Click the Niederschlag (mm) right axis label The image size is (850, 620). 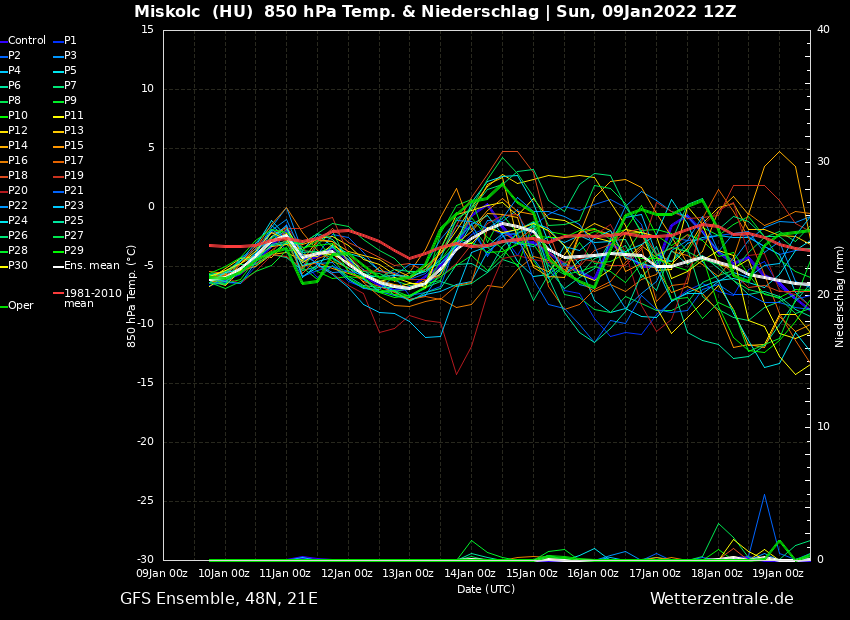[x=840, y=296]
